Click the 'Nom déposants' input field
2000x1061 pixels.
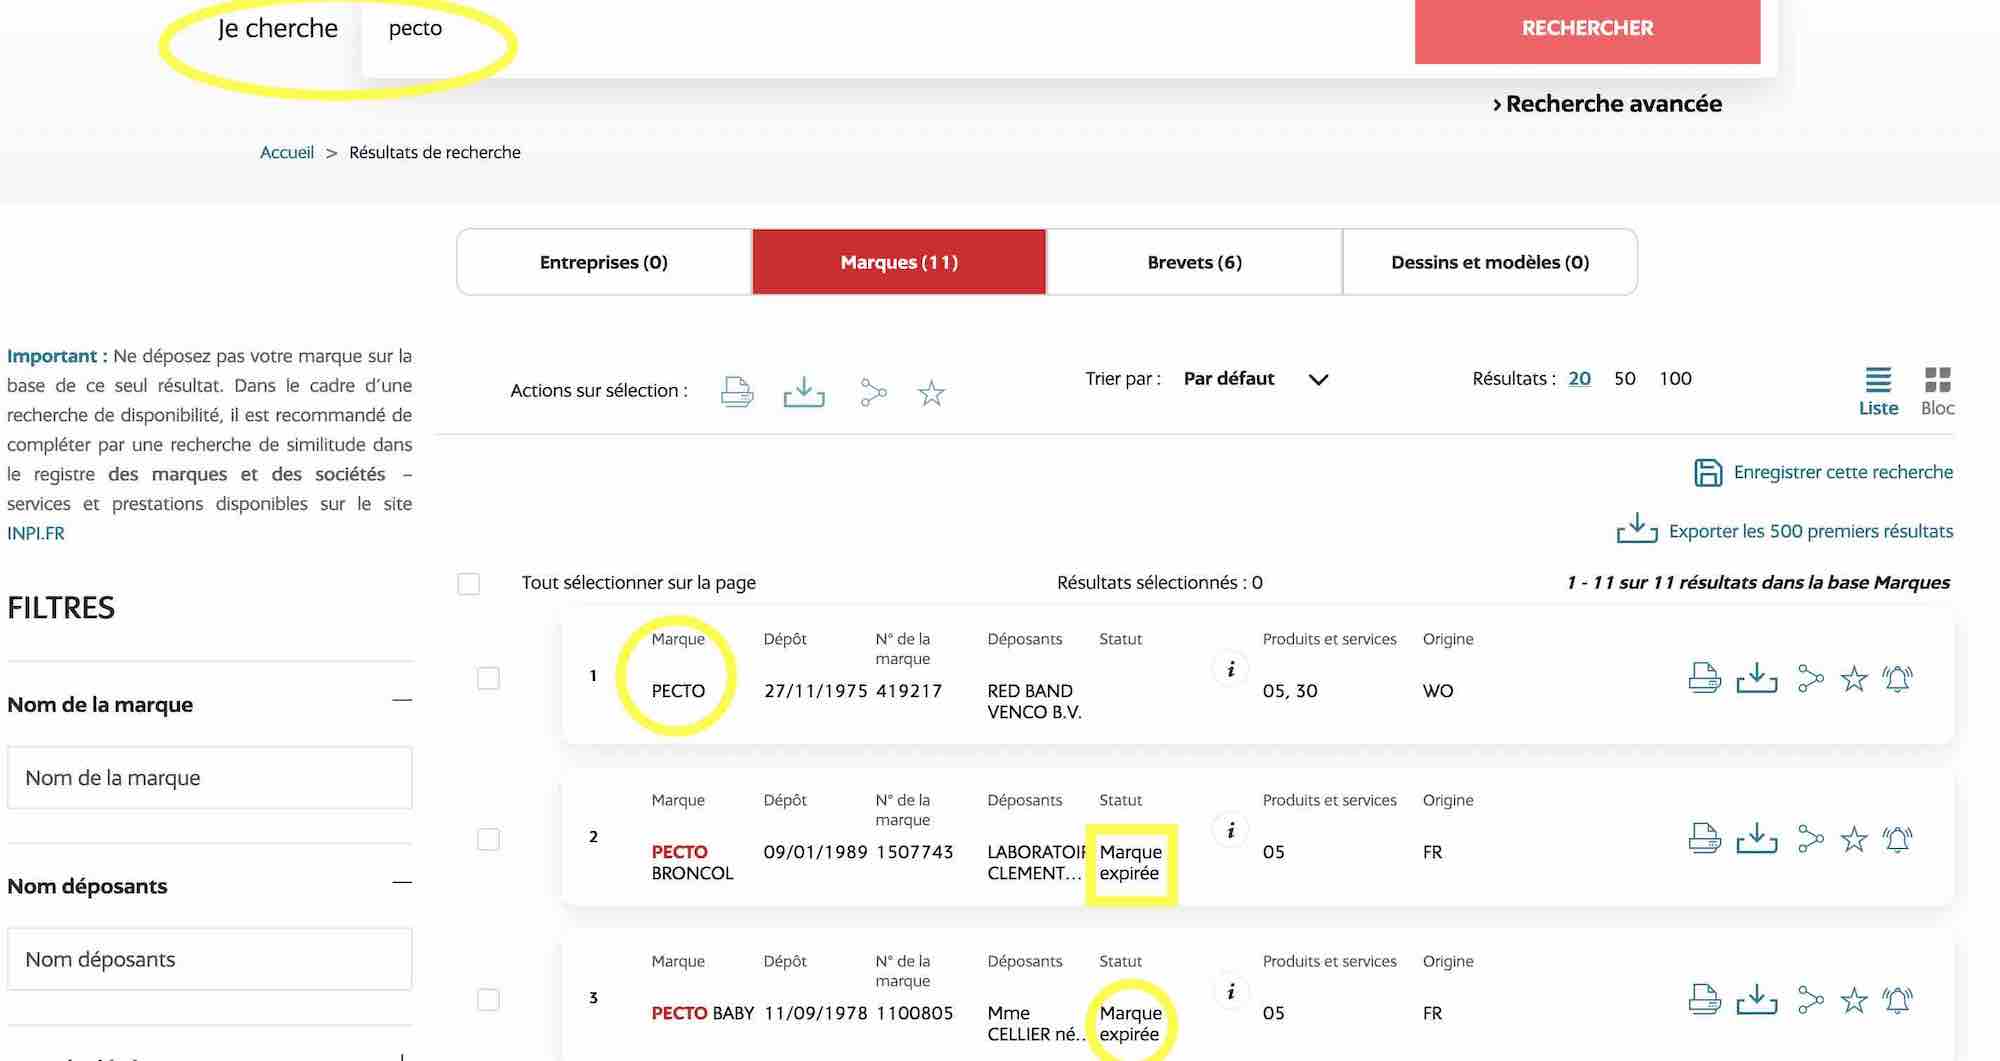click(209, 959)
